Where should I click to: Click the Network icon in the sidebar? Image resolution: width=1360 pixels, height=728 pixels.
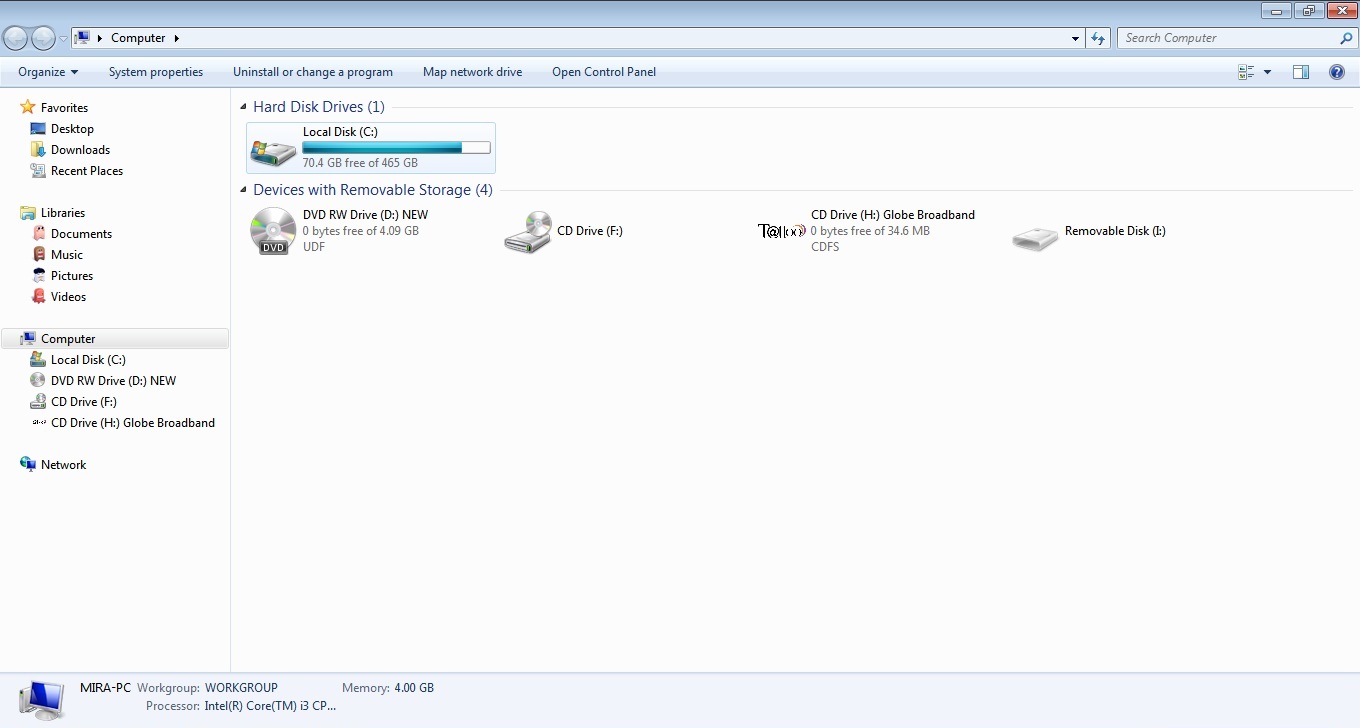pyautogui.click(x=28, y=464)
